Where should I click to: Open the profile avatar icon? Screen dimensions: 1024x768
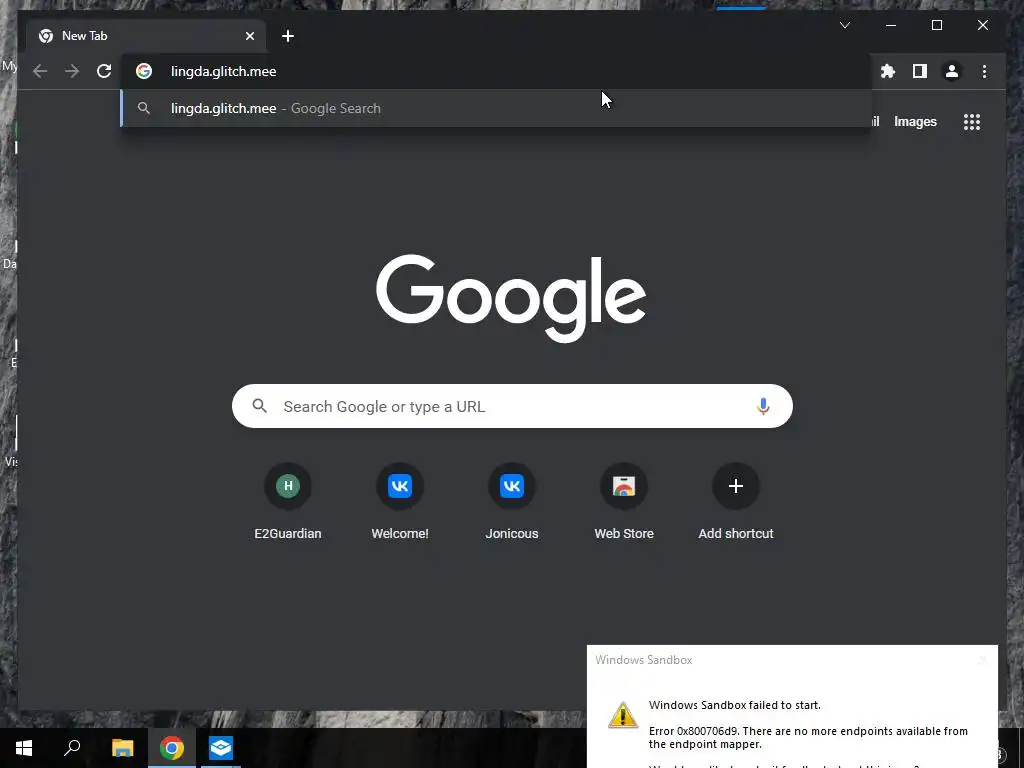tap(952, 71)
